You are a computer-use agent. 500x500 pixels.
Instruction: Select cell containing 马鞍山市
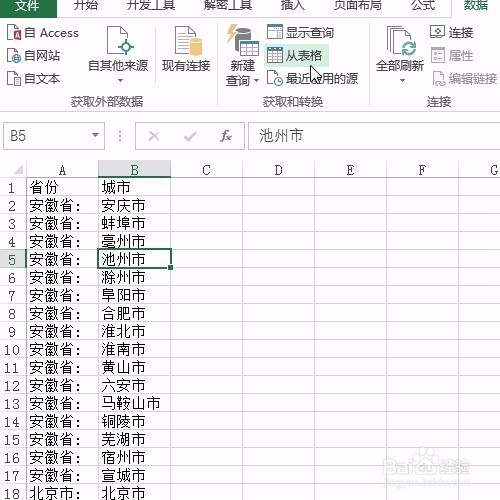(134, 403)
